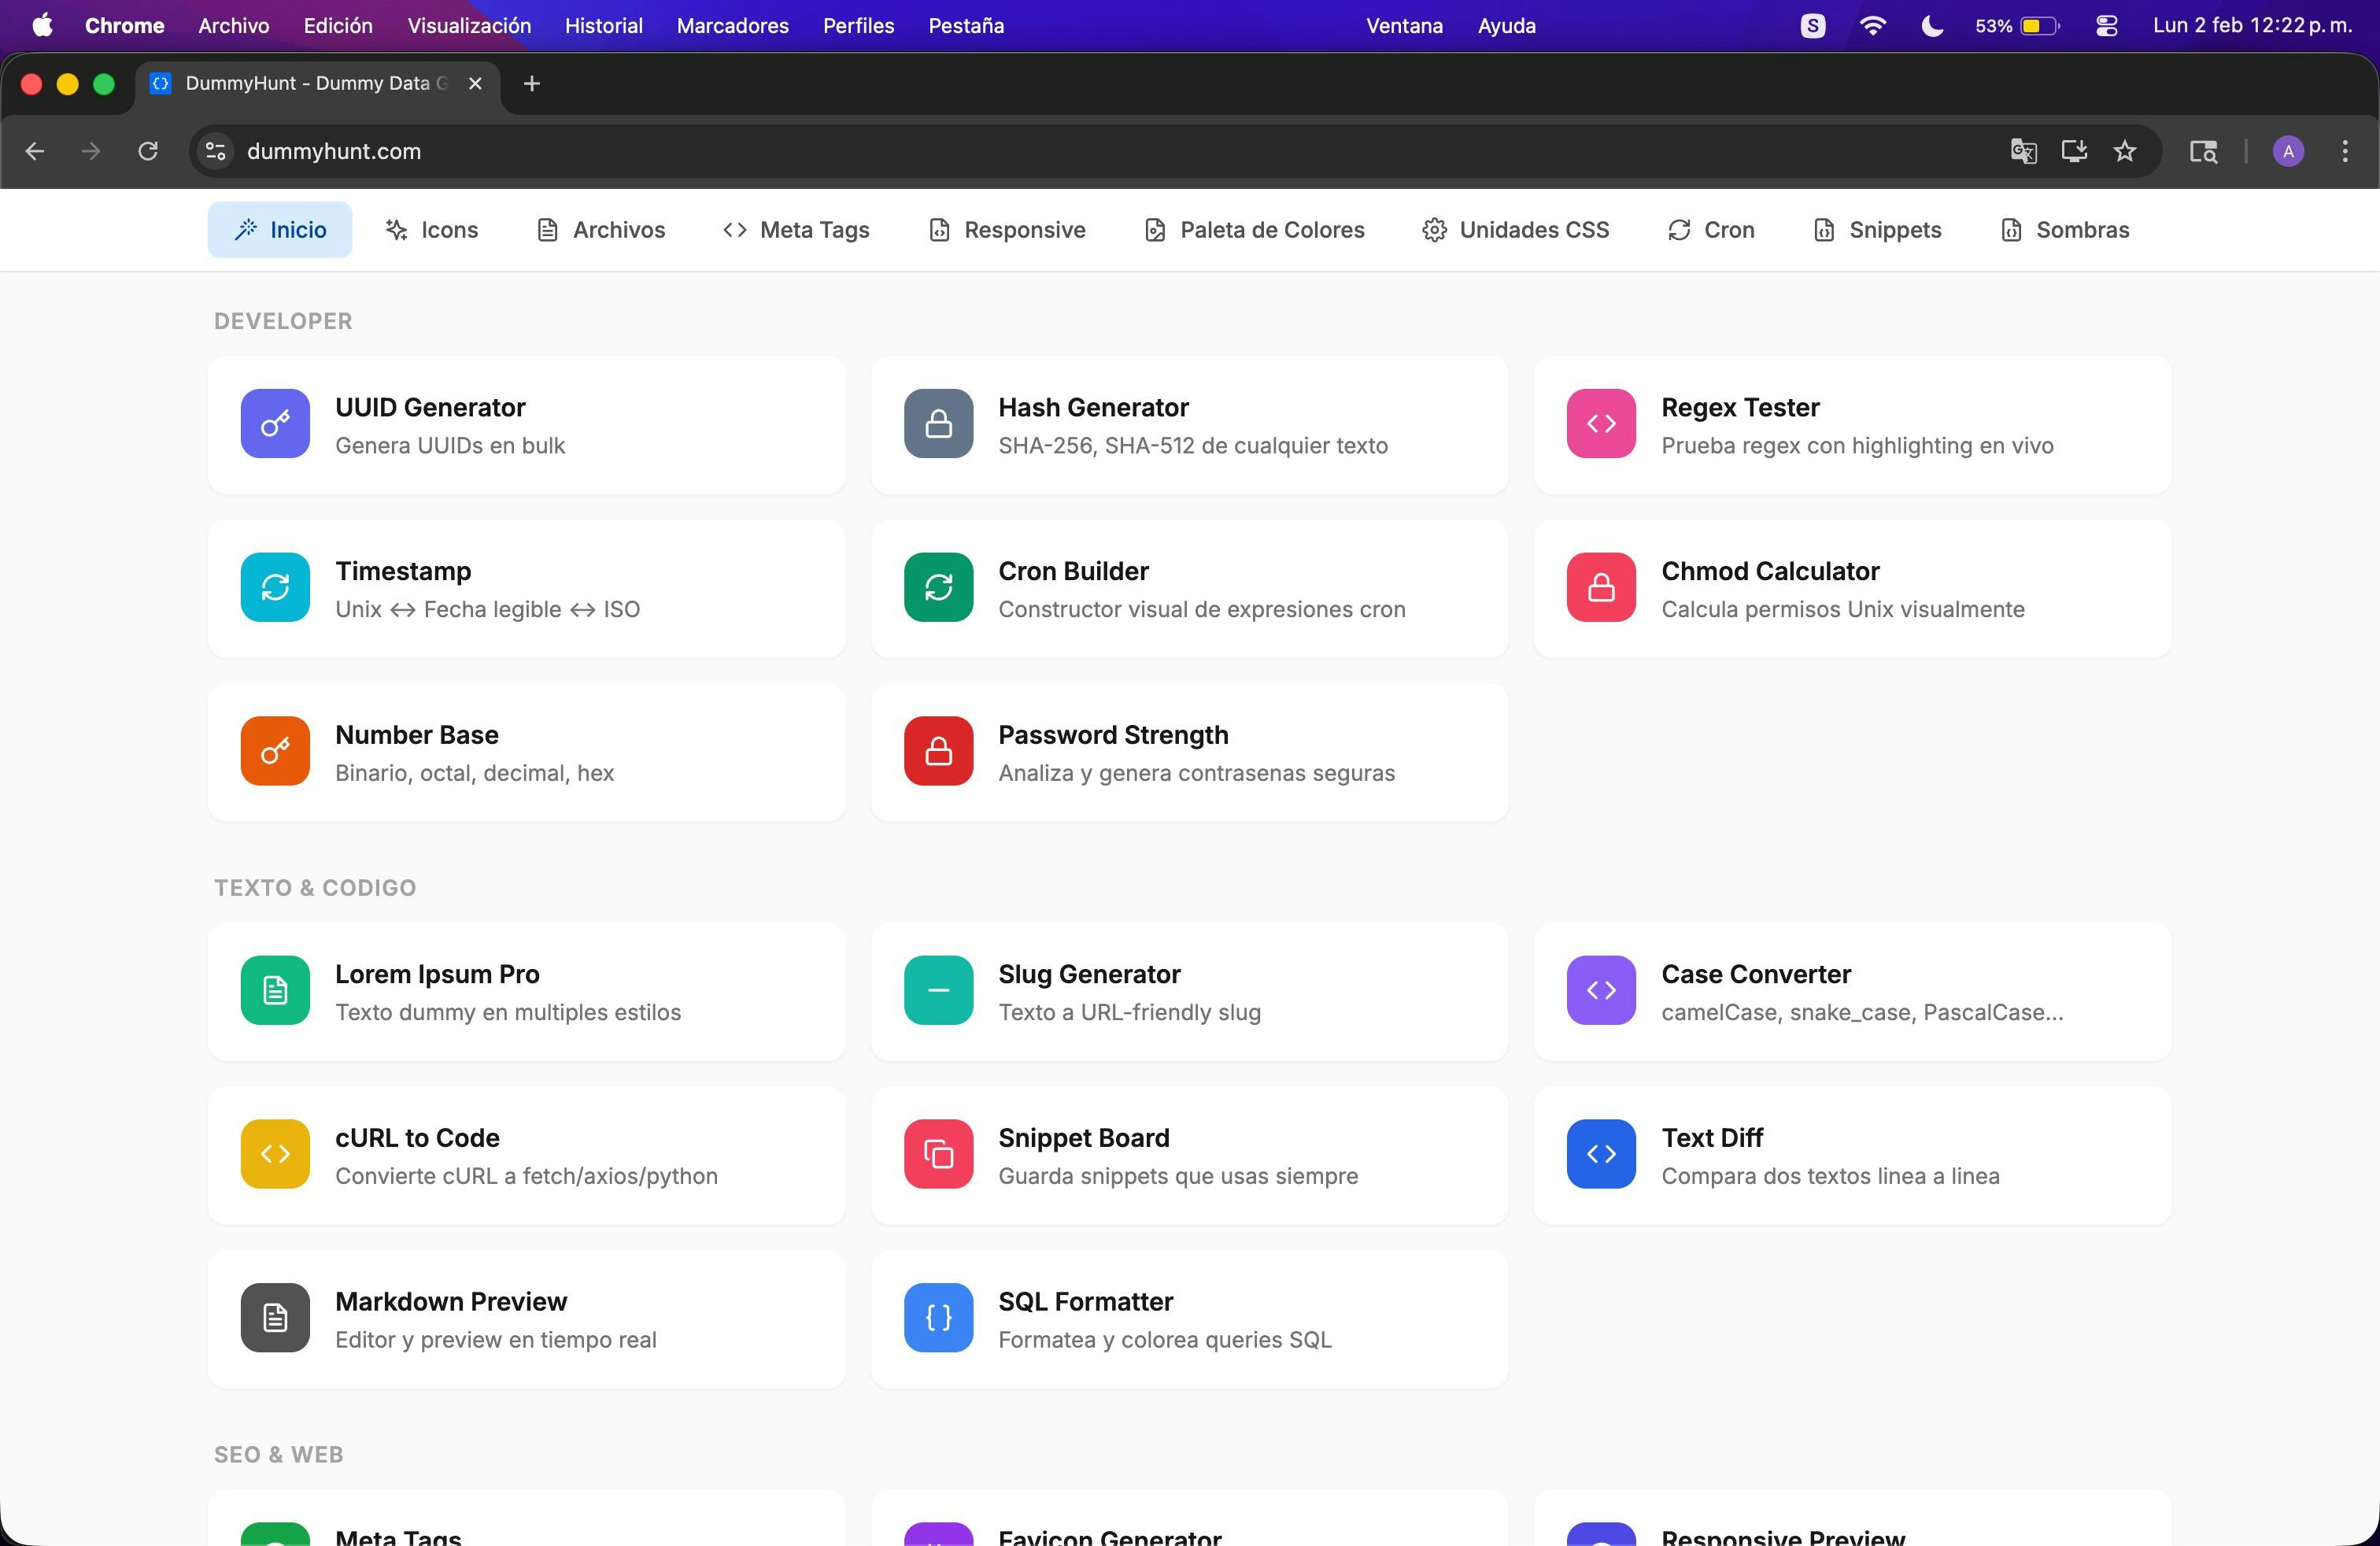Click the SQL Formatter braces icon
This screenshot has width=2380, height=1546.
pos(937,1317)
